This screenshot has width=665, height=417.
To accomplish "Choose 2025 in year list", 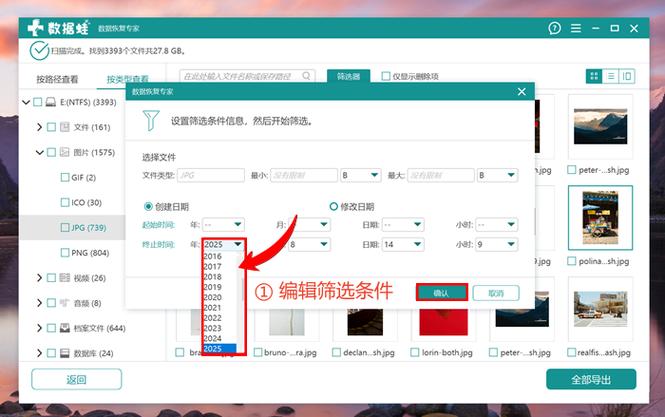I will point(220,349).
